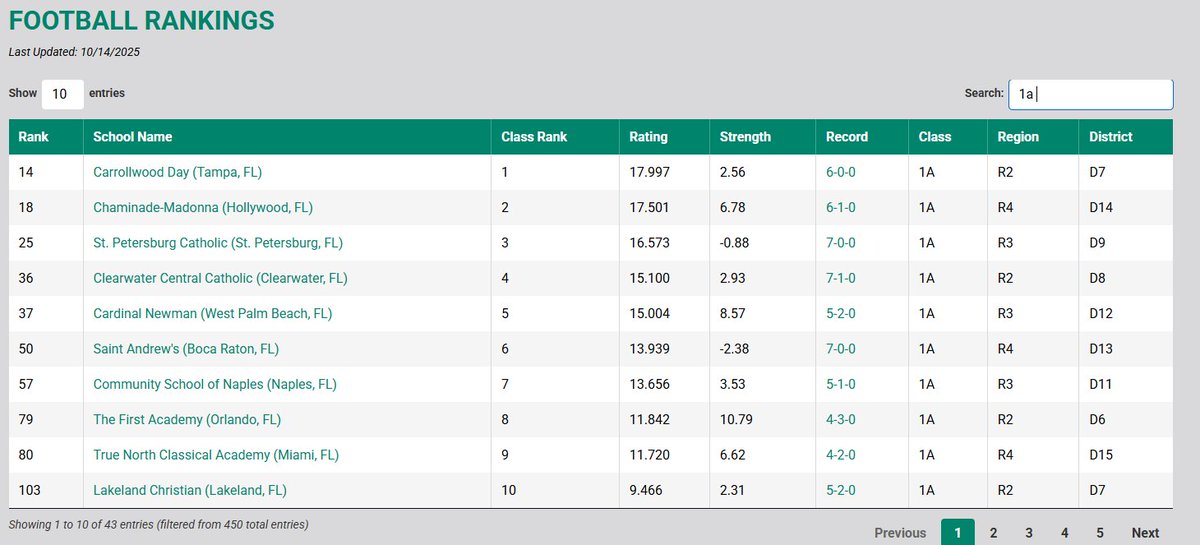This screenshot has height=545, width=1200.
Task: Sort by Rating column header
Action: point(664,137)
